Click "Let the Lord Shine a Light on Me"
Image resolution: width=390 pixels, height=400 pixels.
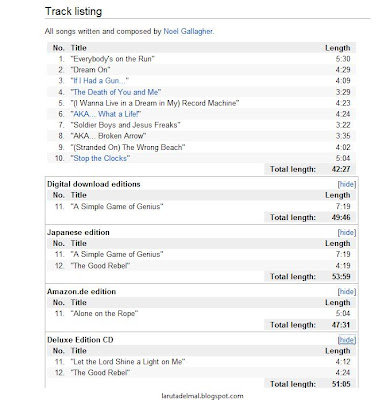128,362
